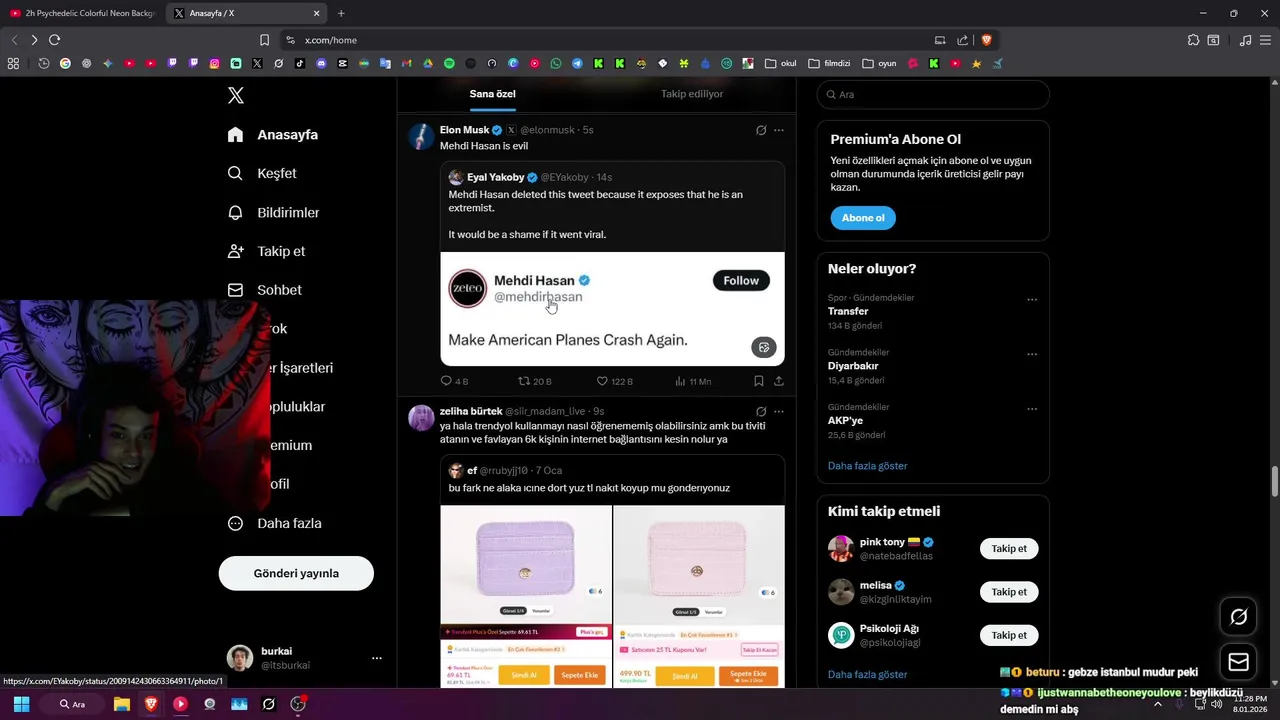Open options for Transfer trend
The width and height of the screenshot is (1280, 720).
coord(1032,299)
